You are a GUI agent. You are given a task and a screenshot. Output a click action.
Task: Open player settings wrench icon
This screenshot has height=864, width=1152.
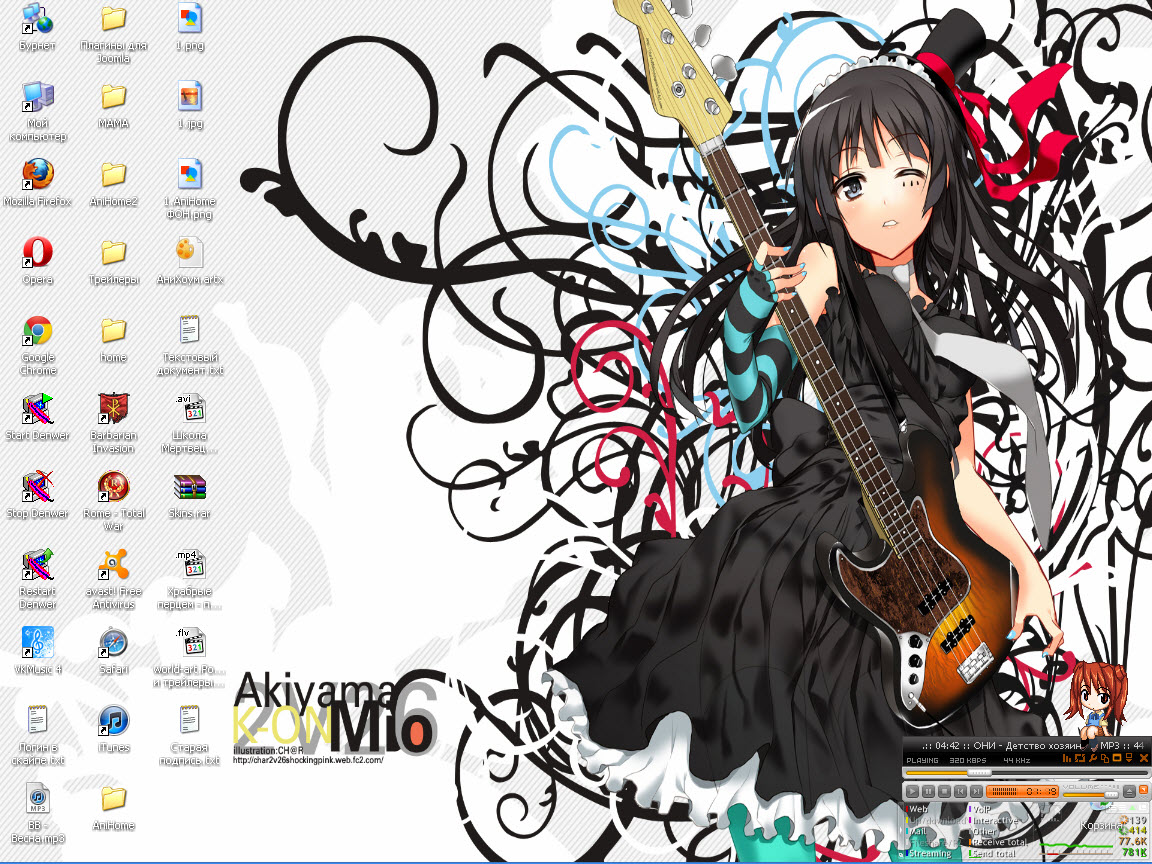(1092, 758)
